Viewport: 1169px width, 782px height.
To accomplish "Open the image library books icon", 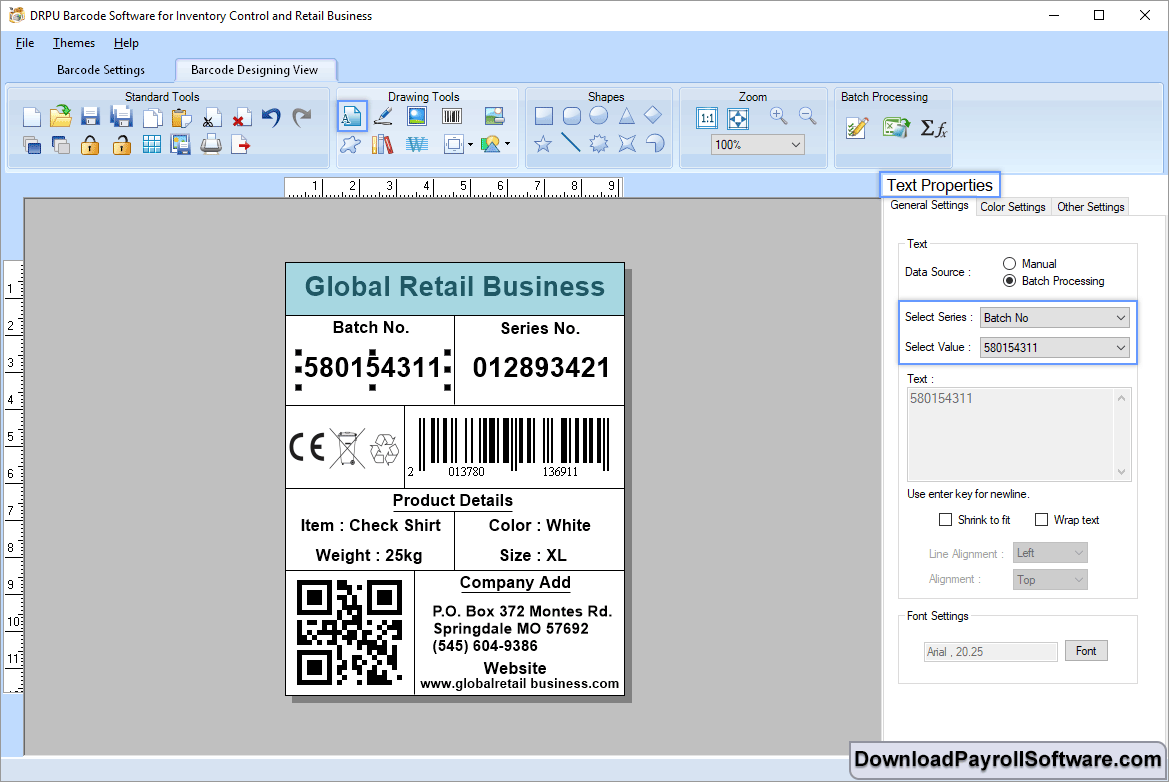I will tap(382, 144).
